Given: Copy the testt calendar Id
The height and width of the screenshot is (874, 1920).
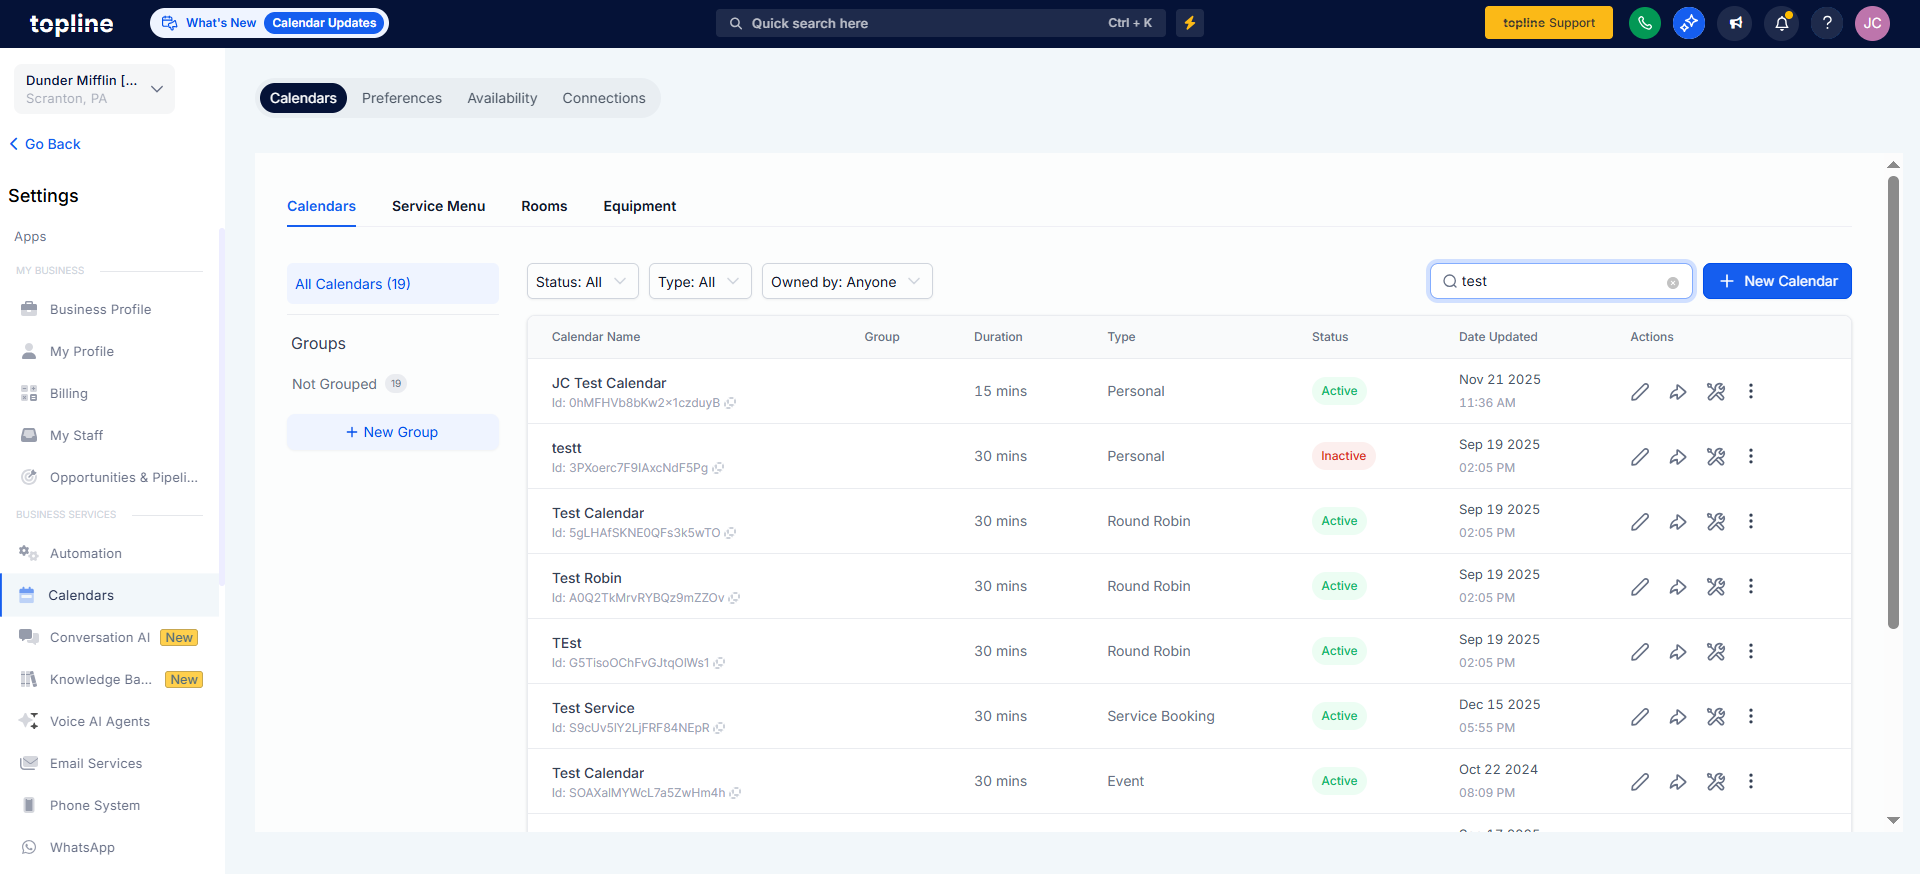Looking at the screenshot, I should point(719,468).
